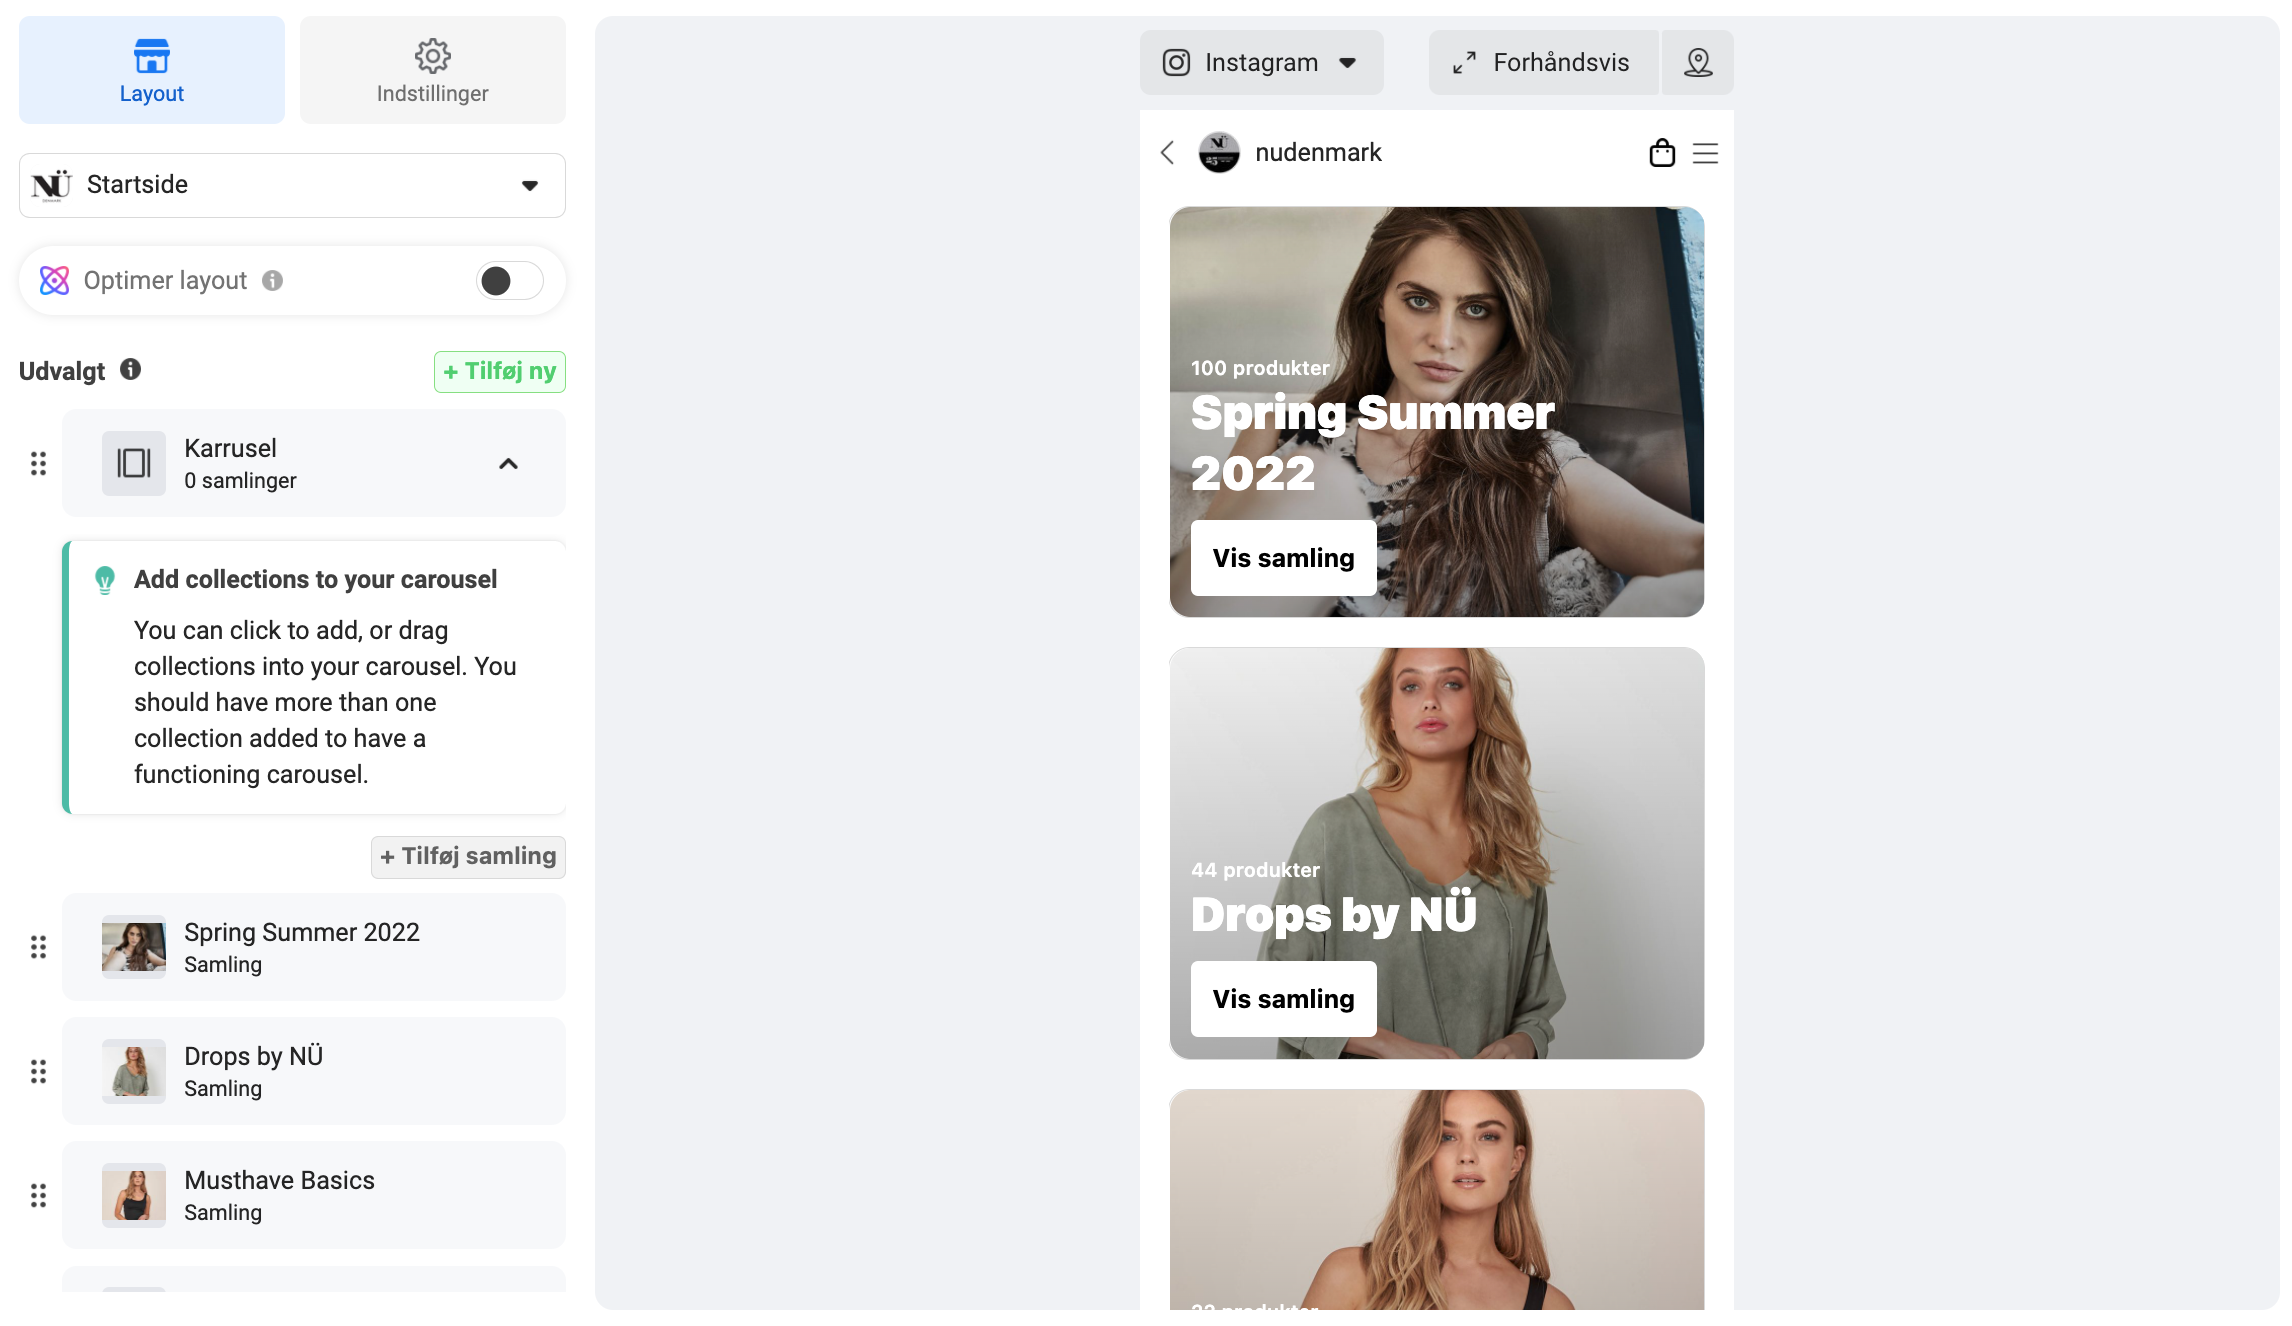2292x1326 pixels.
Task: Click the Indstillinger gear icon
Action: click(433, 56)
